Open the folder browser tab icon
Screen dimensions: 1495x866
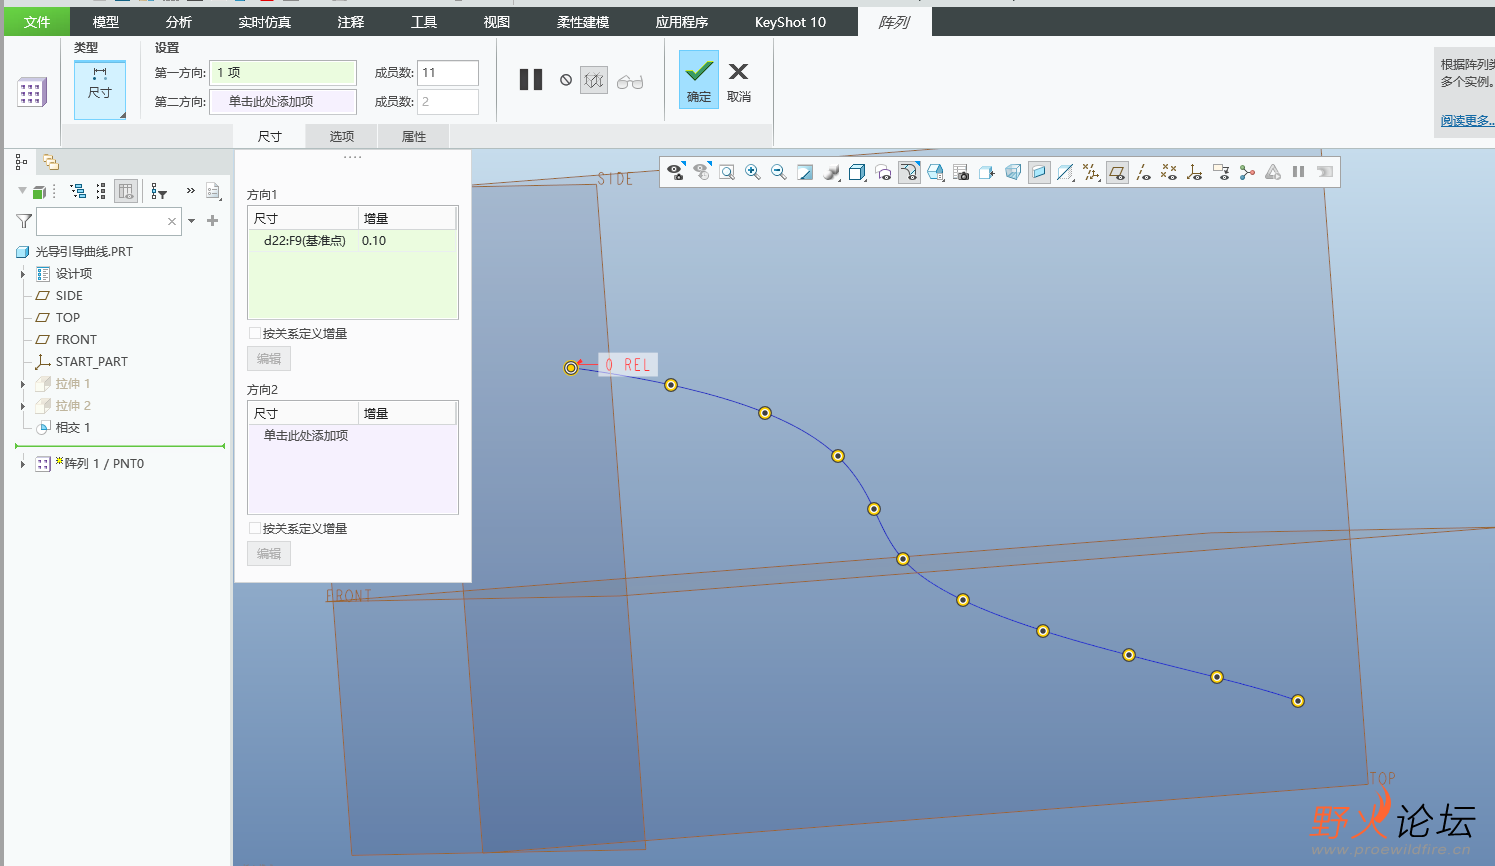click(x=51, y=162)
